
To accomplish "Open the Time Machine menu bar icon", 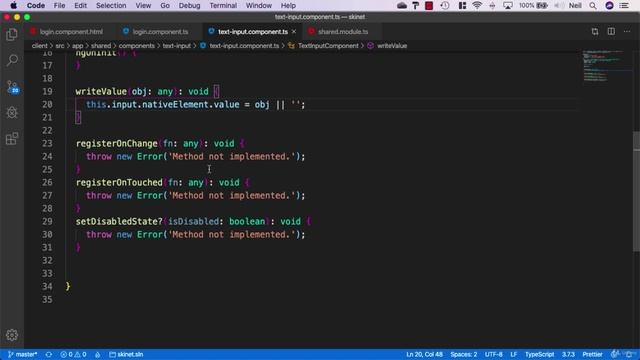I will (x=445, y=6).
